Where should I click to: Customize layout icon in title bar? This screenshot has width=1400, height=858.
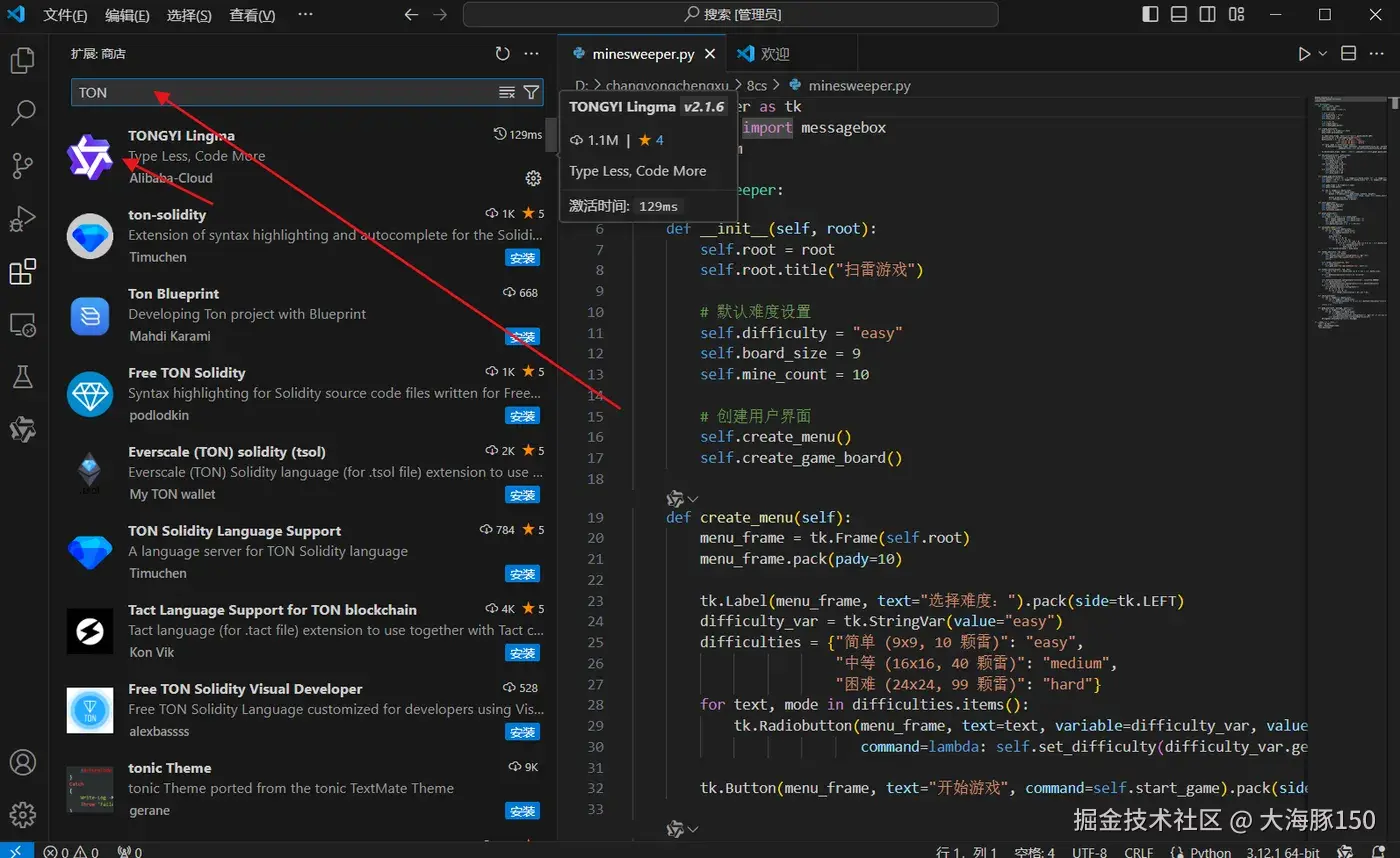(x=1238, y=15)
